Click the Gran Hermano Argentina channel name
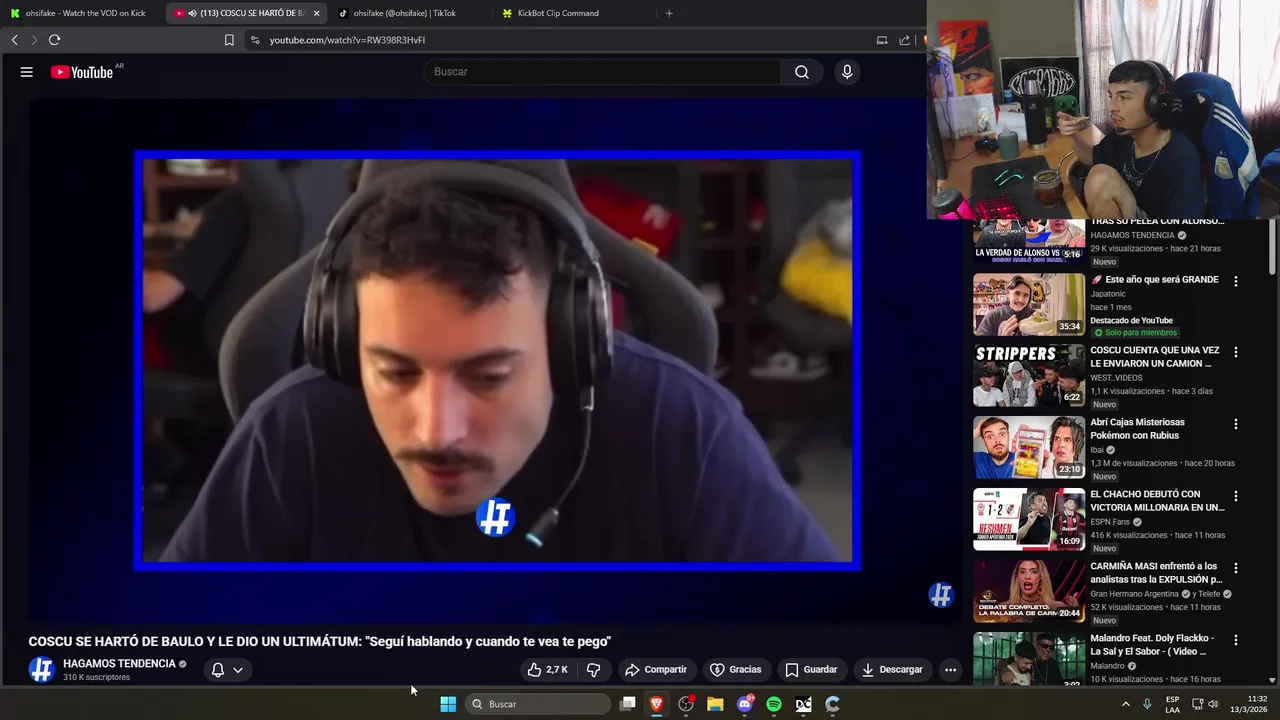Image resolution: width=1280 pixels, height=720 pixels. (x=1135, y=594)
